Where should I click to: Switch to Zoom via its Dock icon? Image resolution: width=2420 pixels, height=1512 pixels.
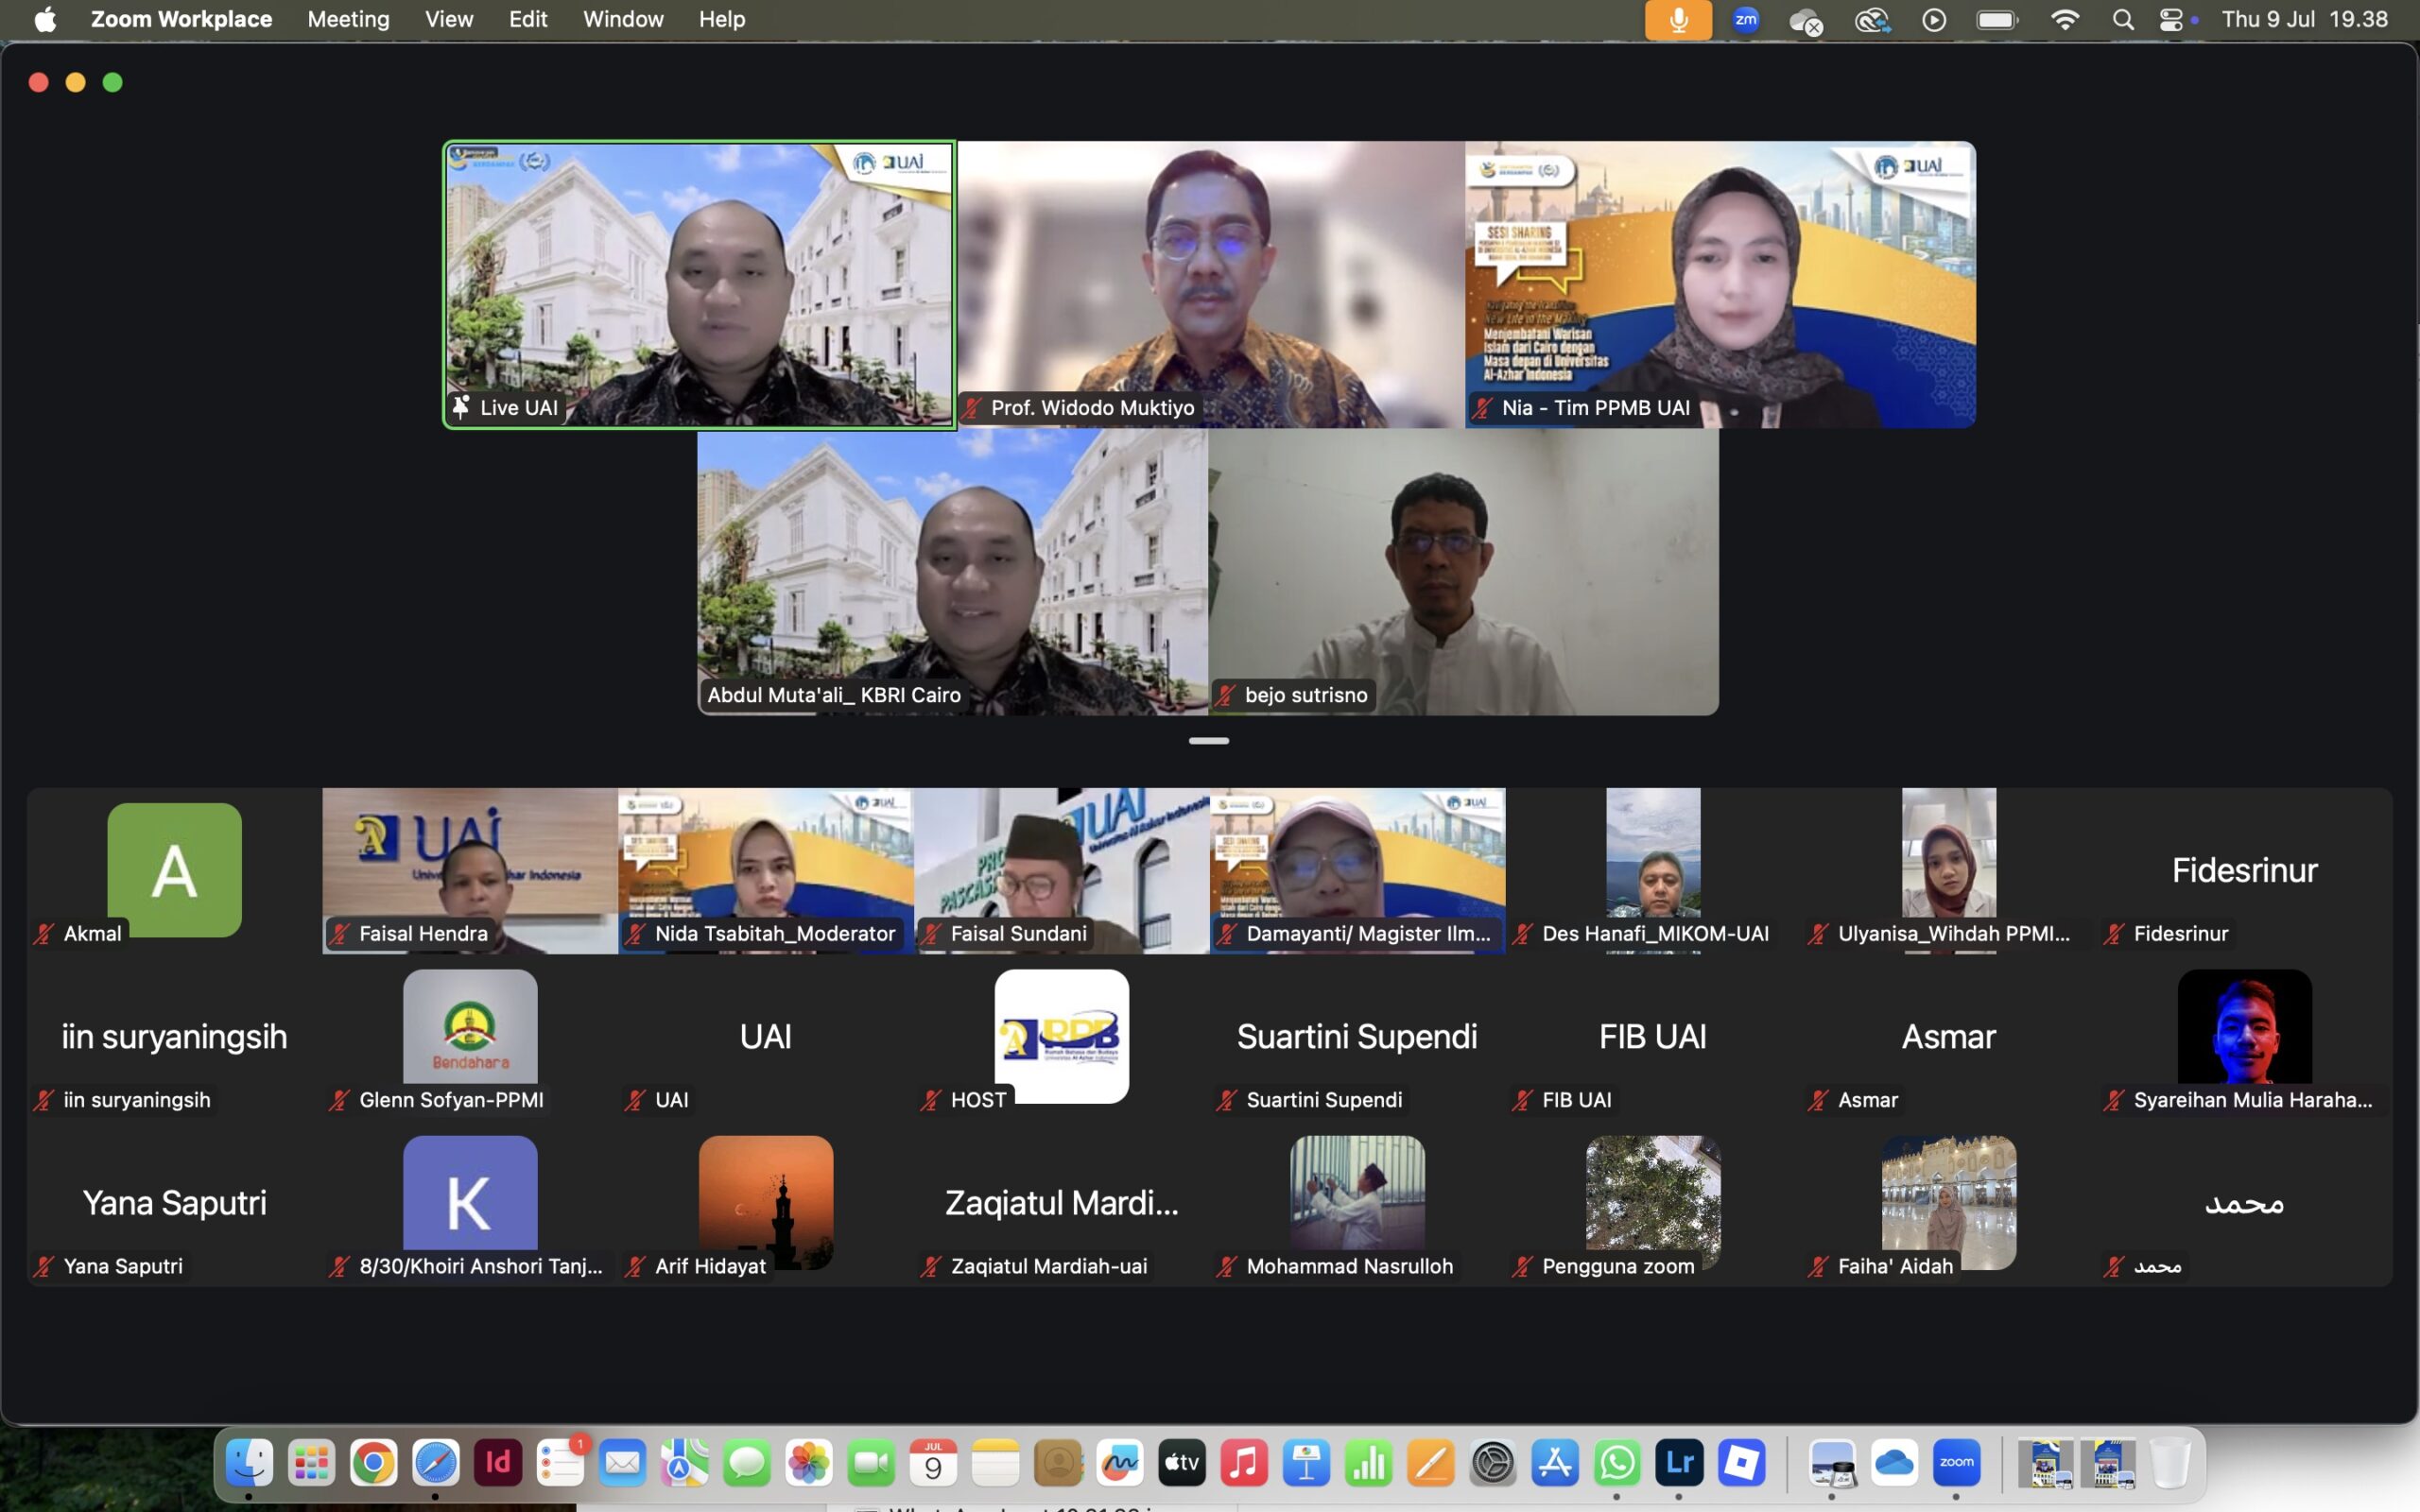pos(1957,1464)
